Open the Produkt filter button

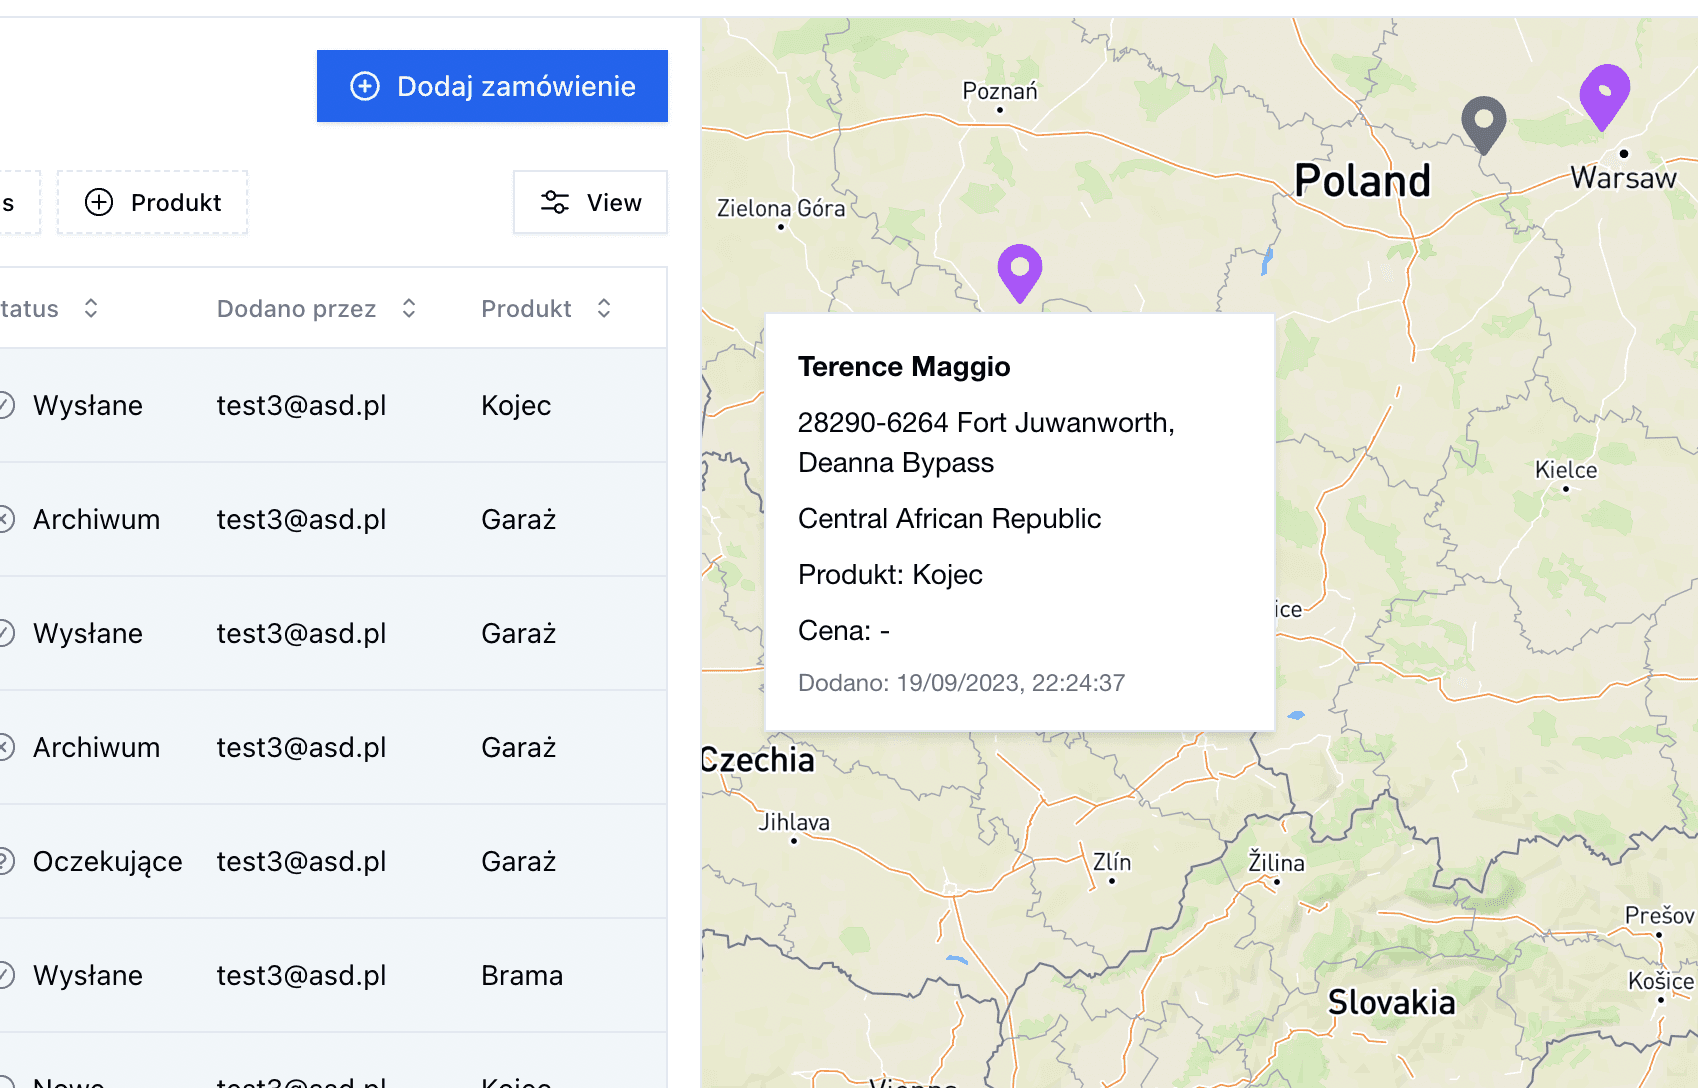click(152, 202)
